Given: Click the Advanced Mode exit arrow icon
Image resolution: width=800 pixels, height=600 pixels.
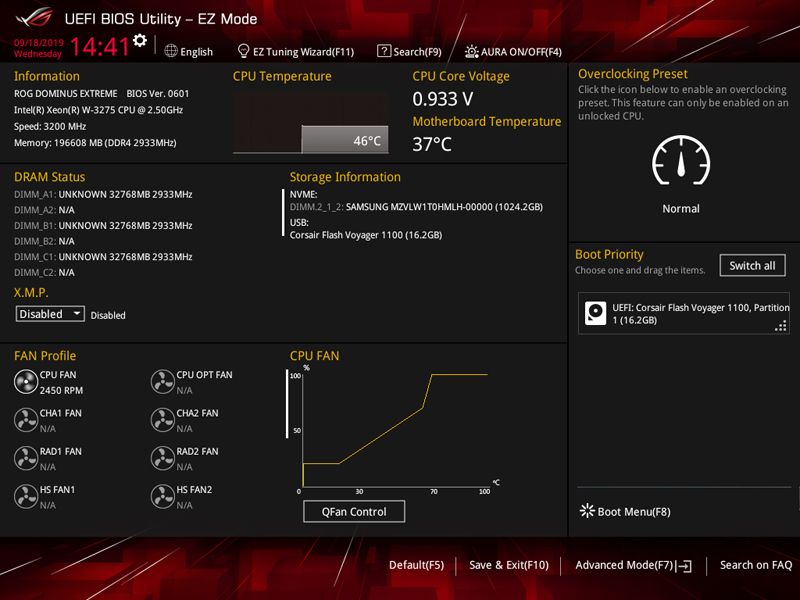Looking at the screenshot, I should [x=684, y=566].
